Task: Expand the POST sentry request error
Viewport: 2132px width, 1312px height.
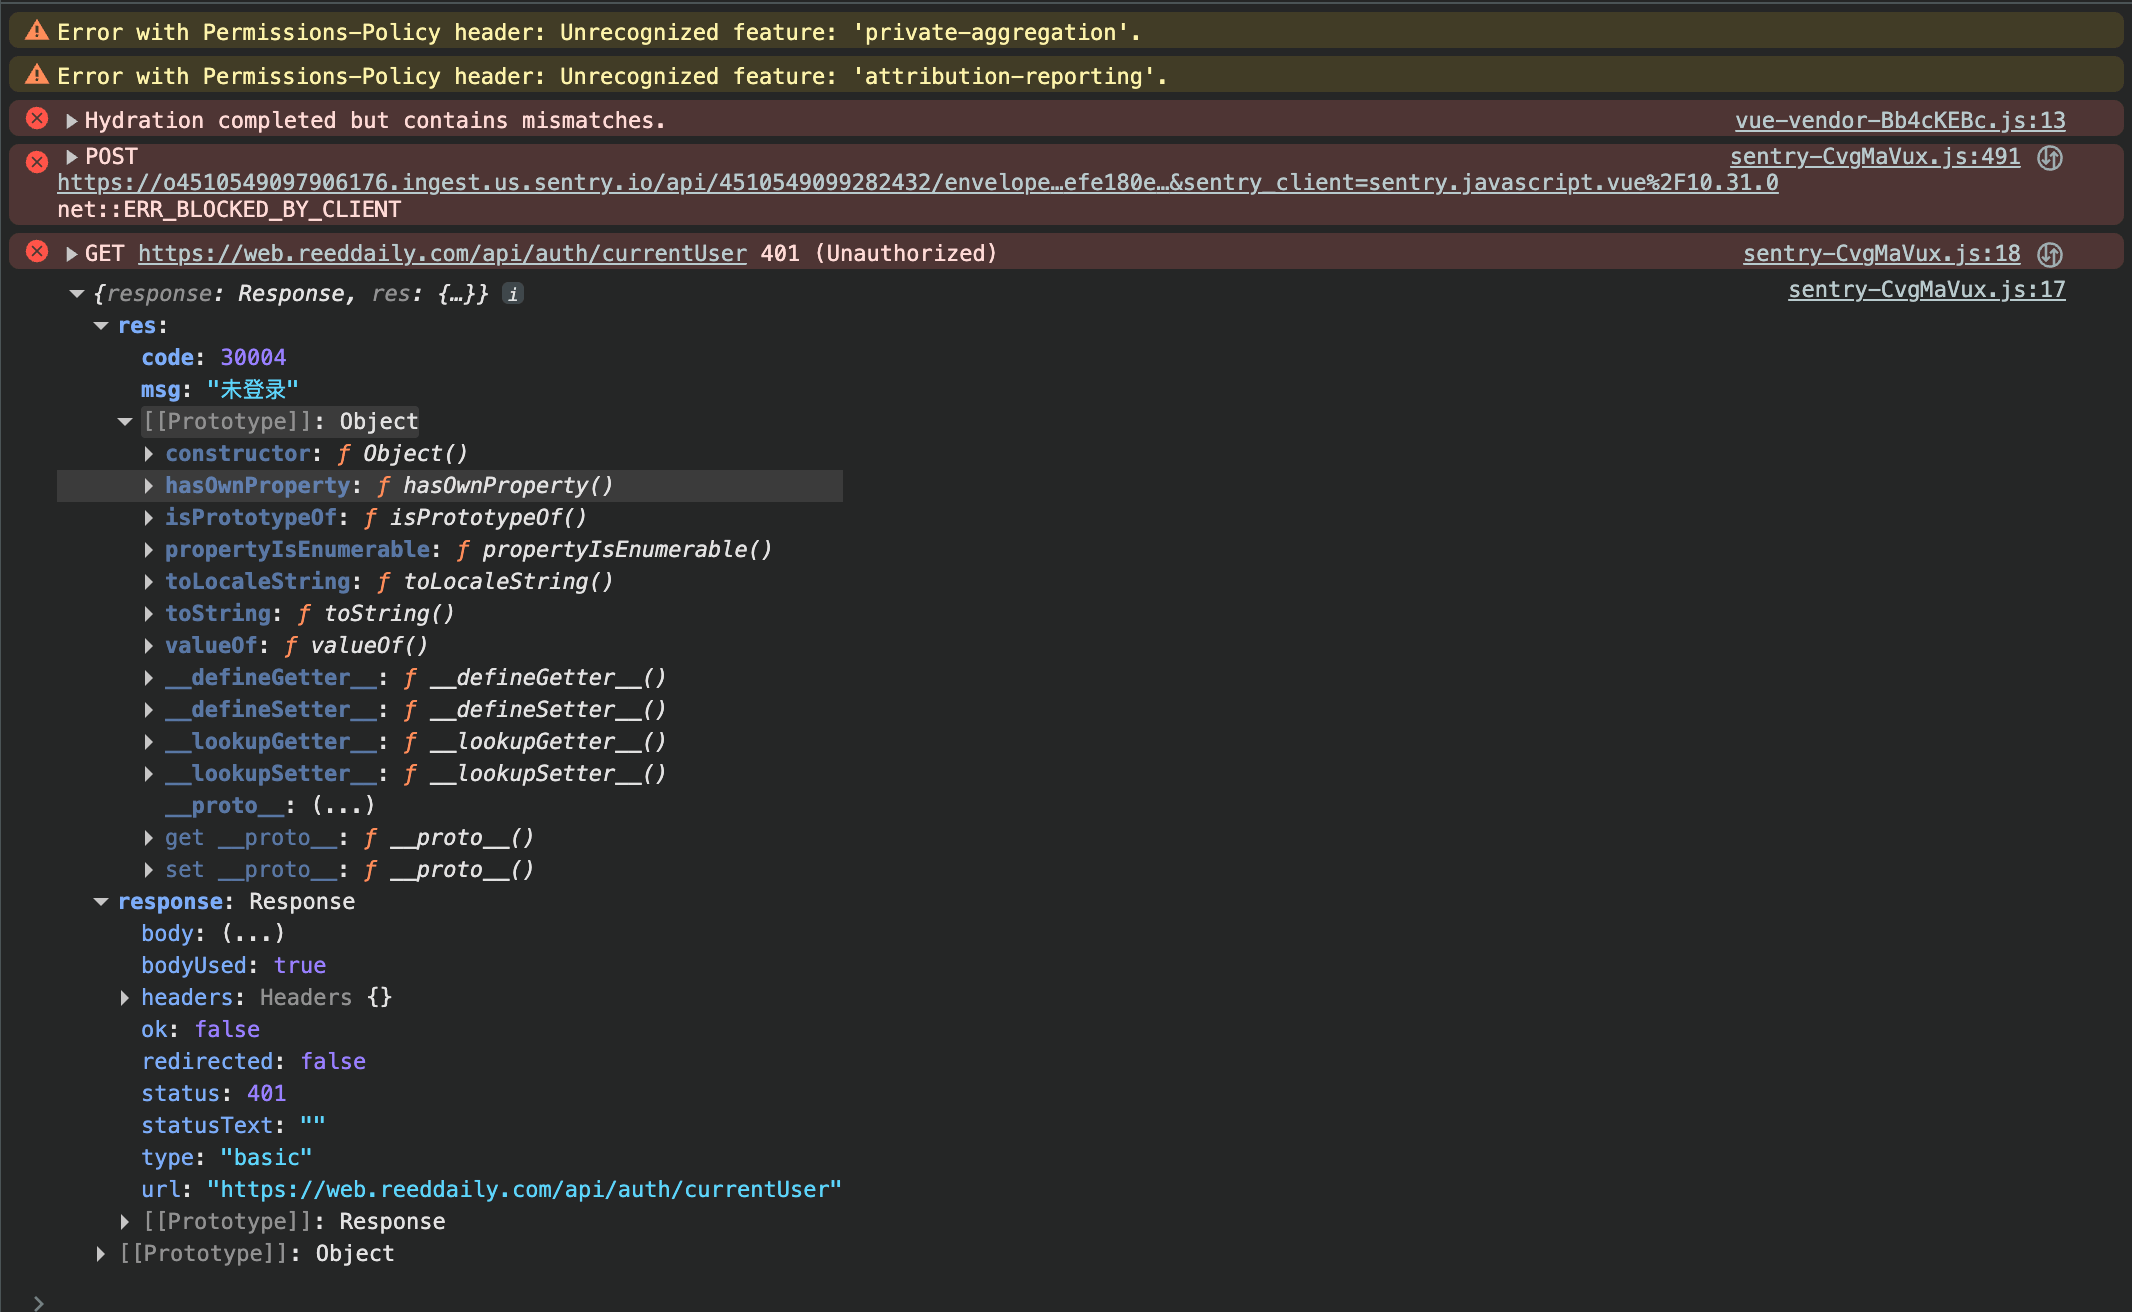Action: point(72,157)
